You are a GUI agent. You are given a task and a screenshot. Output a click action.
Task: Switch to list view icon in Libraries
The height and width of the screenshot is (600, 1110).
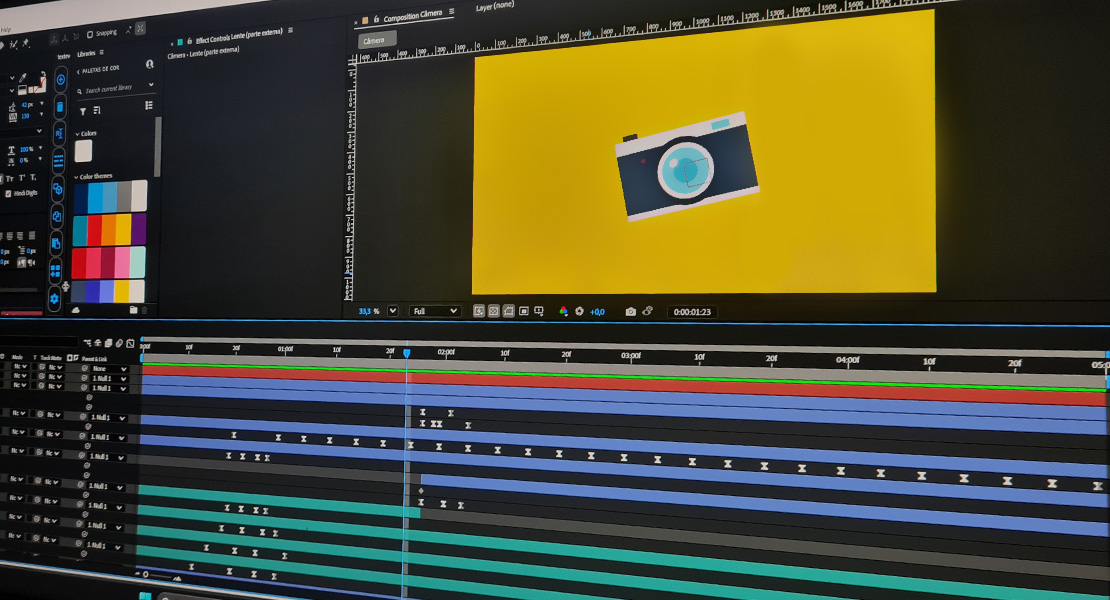[150, 105]
